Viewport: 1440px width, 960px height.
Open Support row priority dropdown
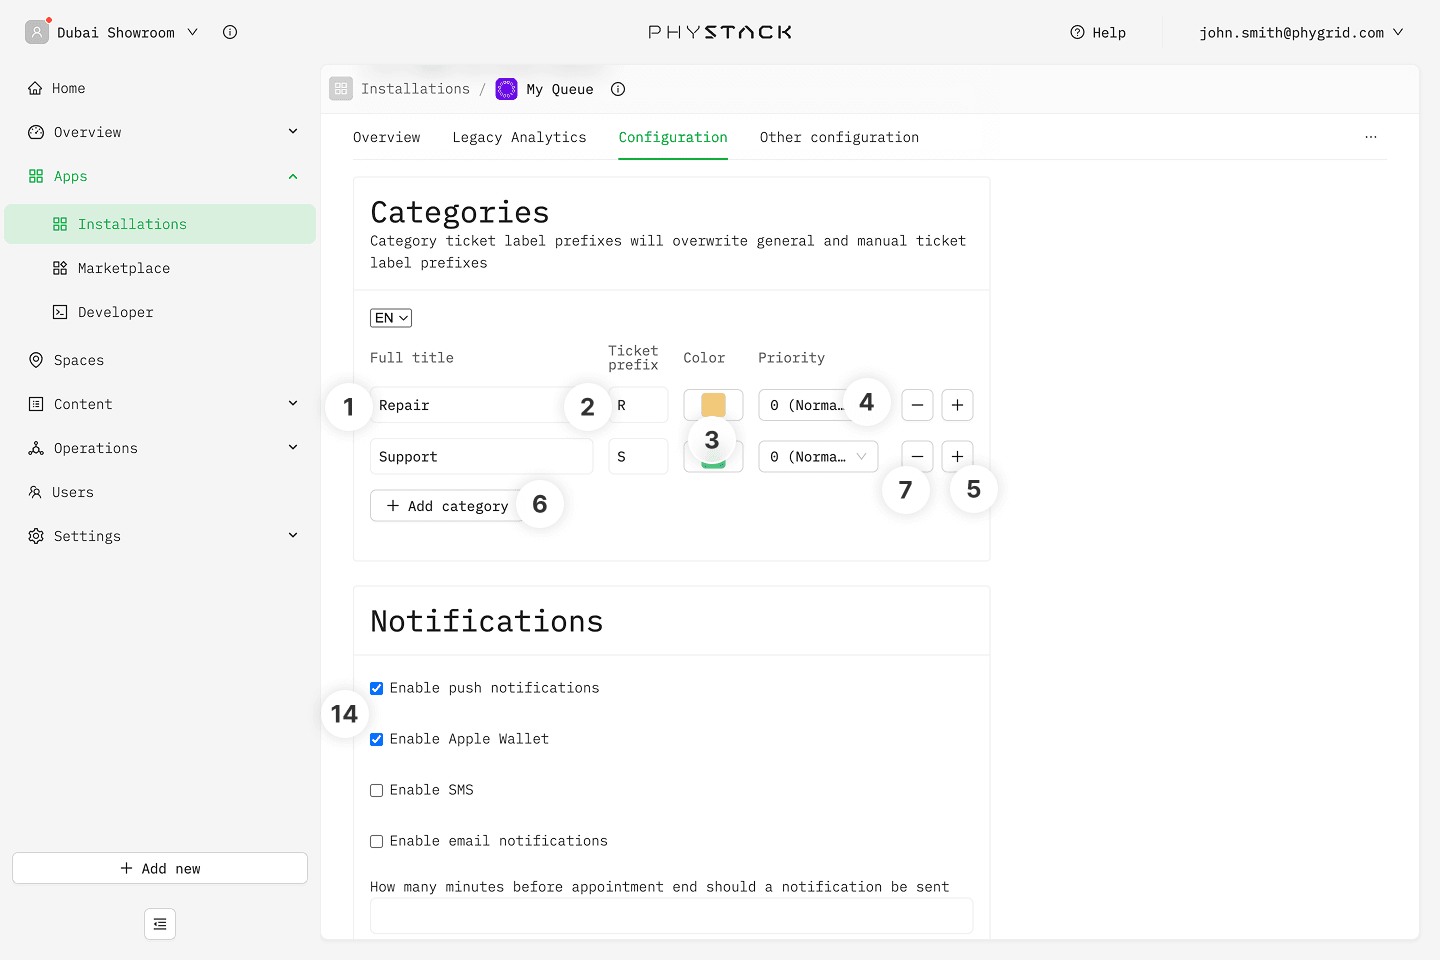(817, 457)
